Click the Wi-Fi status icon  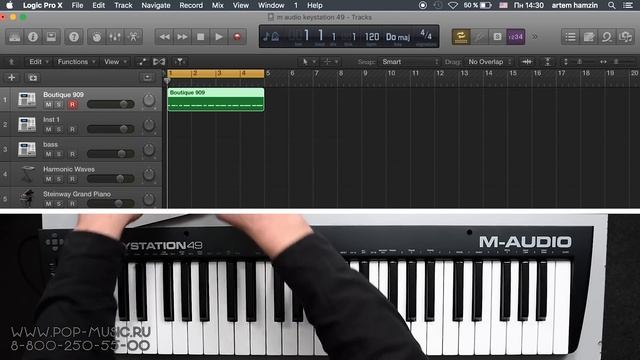point(453,5)
